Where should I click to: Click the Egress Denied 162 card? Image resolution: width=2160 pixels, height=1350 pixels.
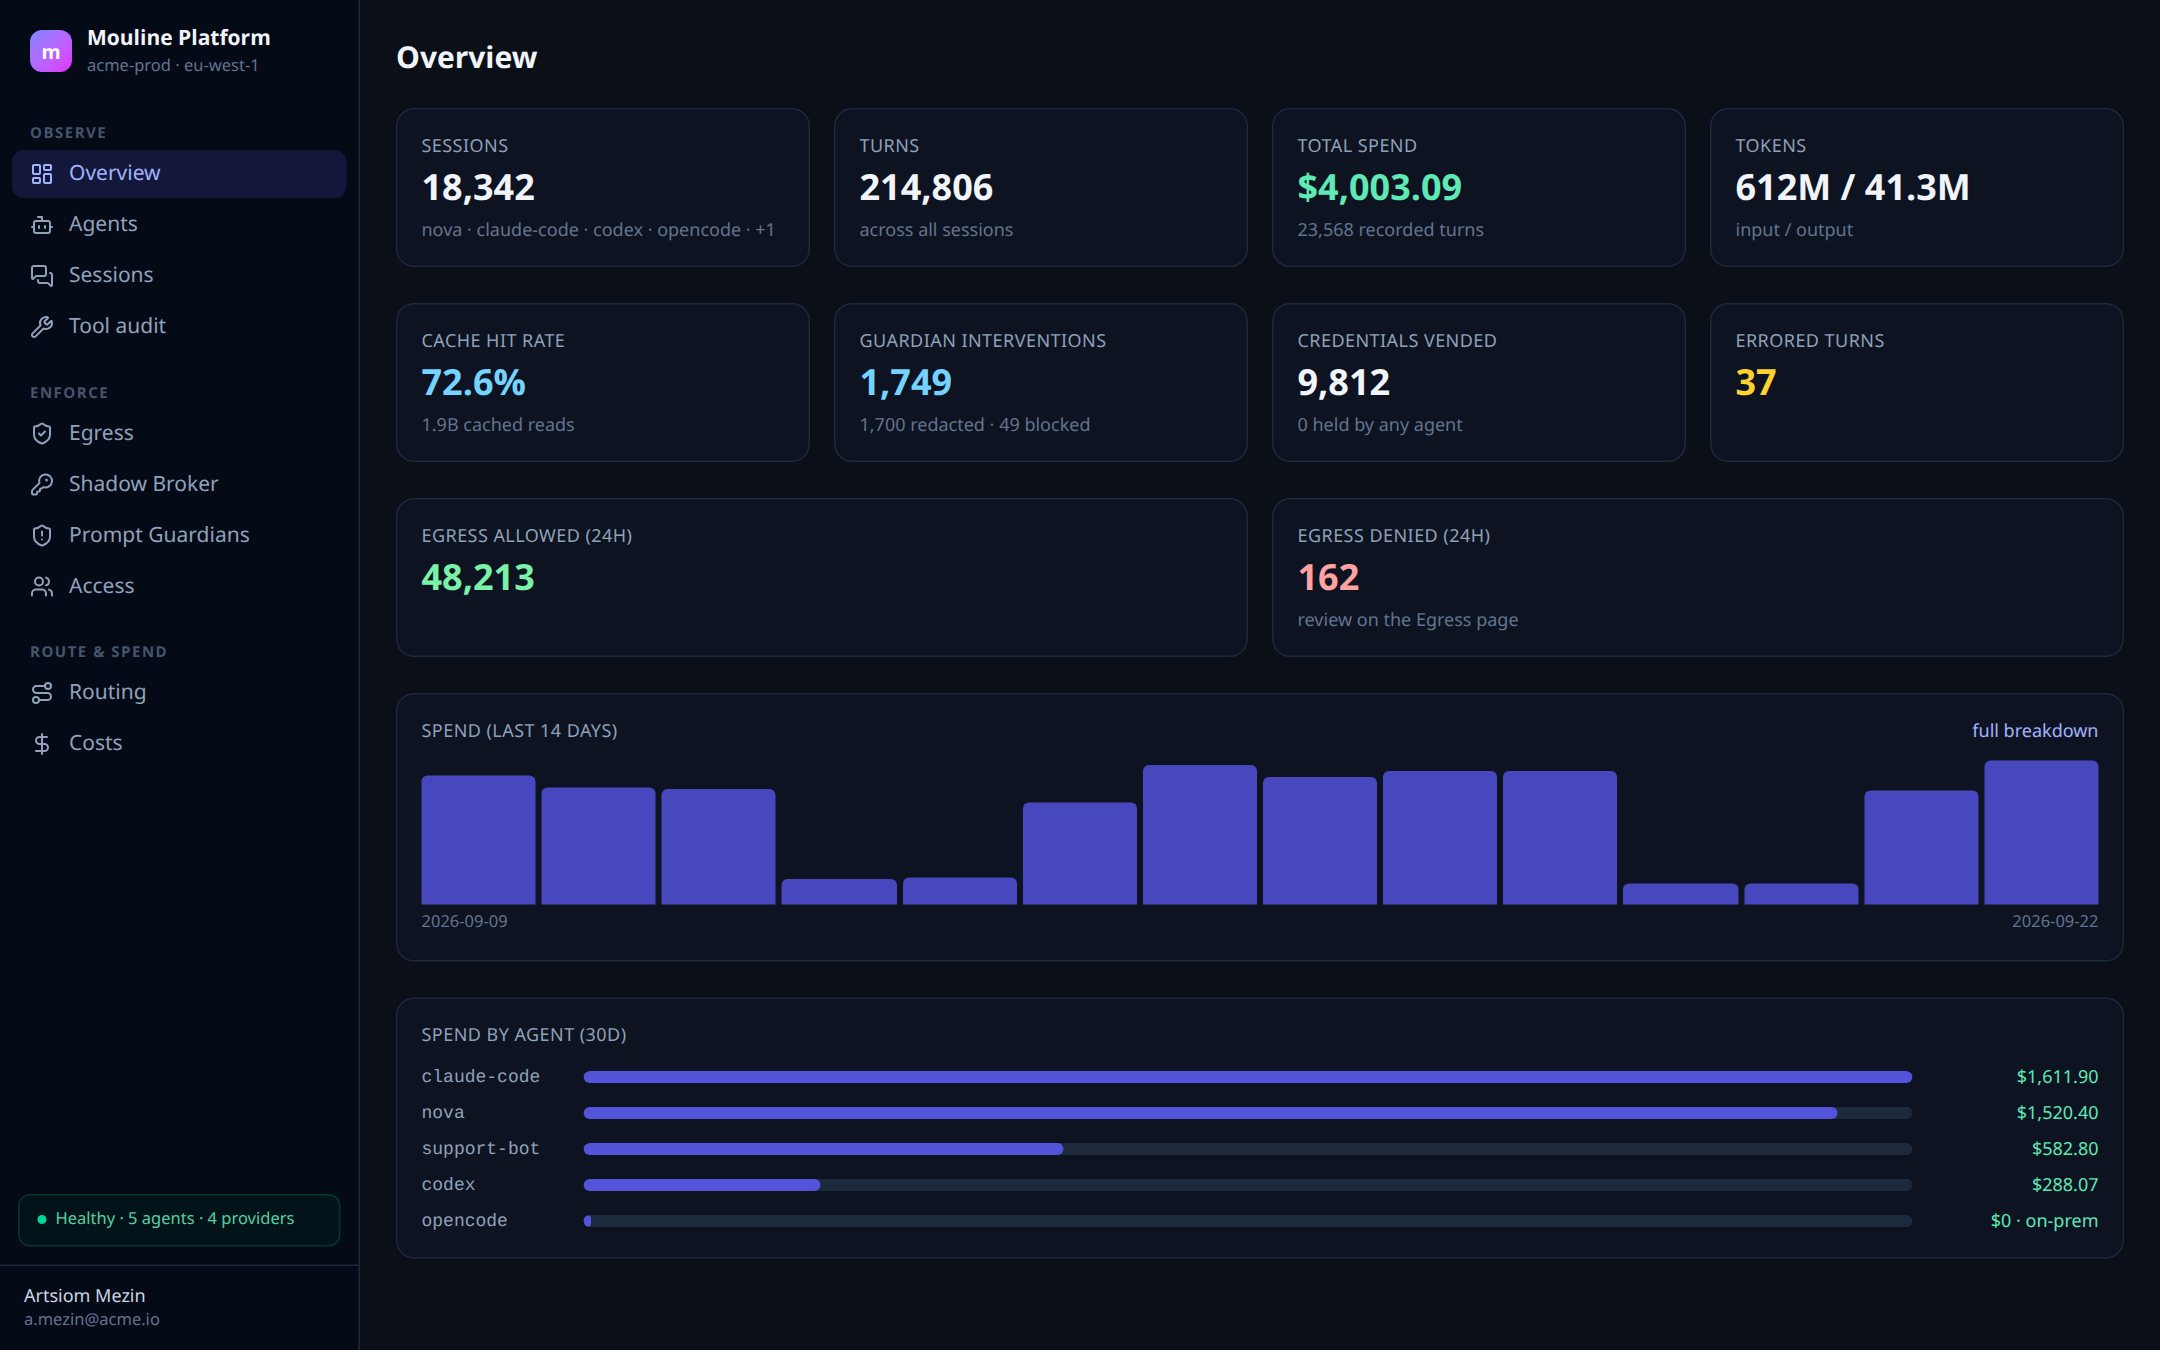tap(1698, 577)
